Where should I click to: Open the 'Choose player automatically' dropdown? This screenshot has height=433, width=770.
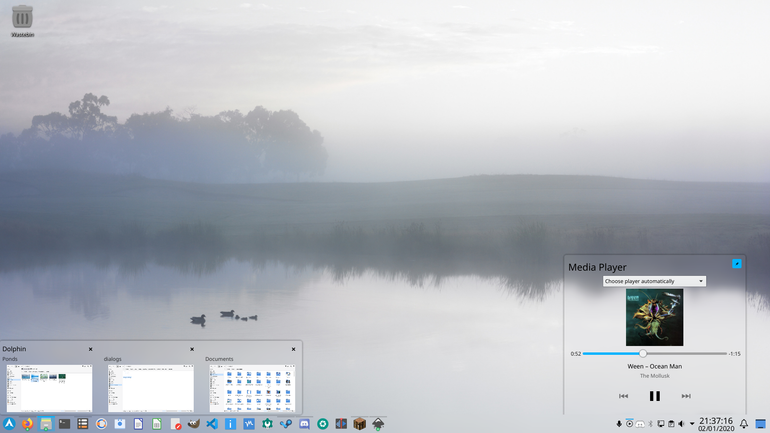click(x=654, y=281)
